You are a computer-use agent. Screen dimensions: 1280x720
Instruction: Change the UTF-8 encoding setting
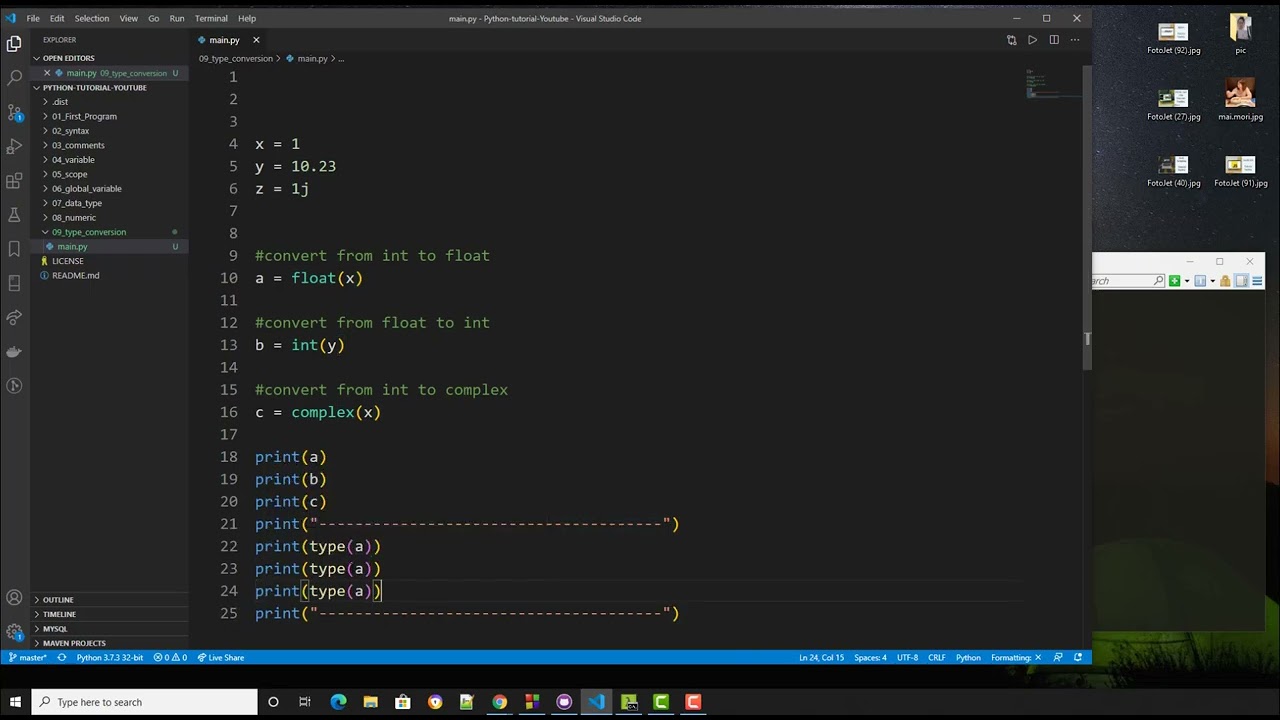pyautogui.click(x=907, y=658)
